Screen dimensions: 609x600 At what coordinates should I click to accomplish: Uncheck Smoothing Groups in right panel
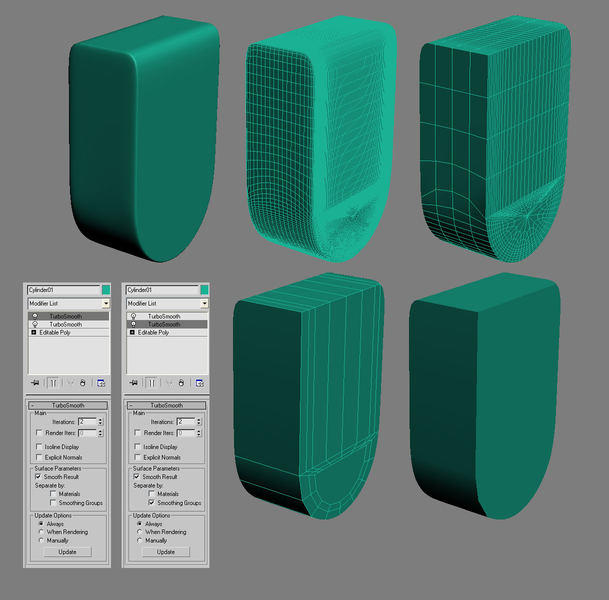(x=152, y=503)
